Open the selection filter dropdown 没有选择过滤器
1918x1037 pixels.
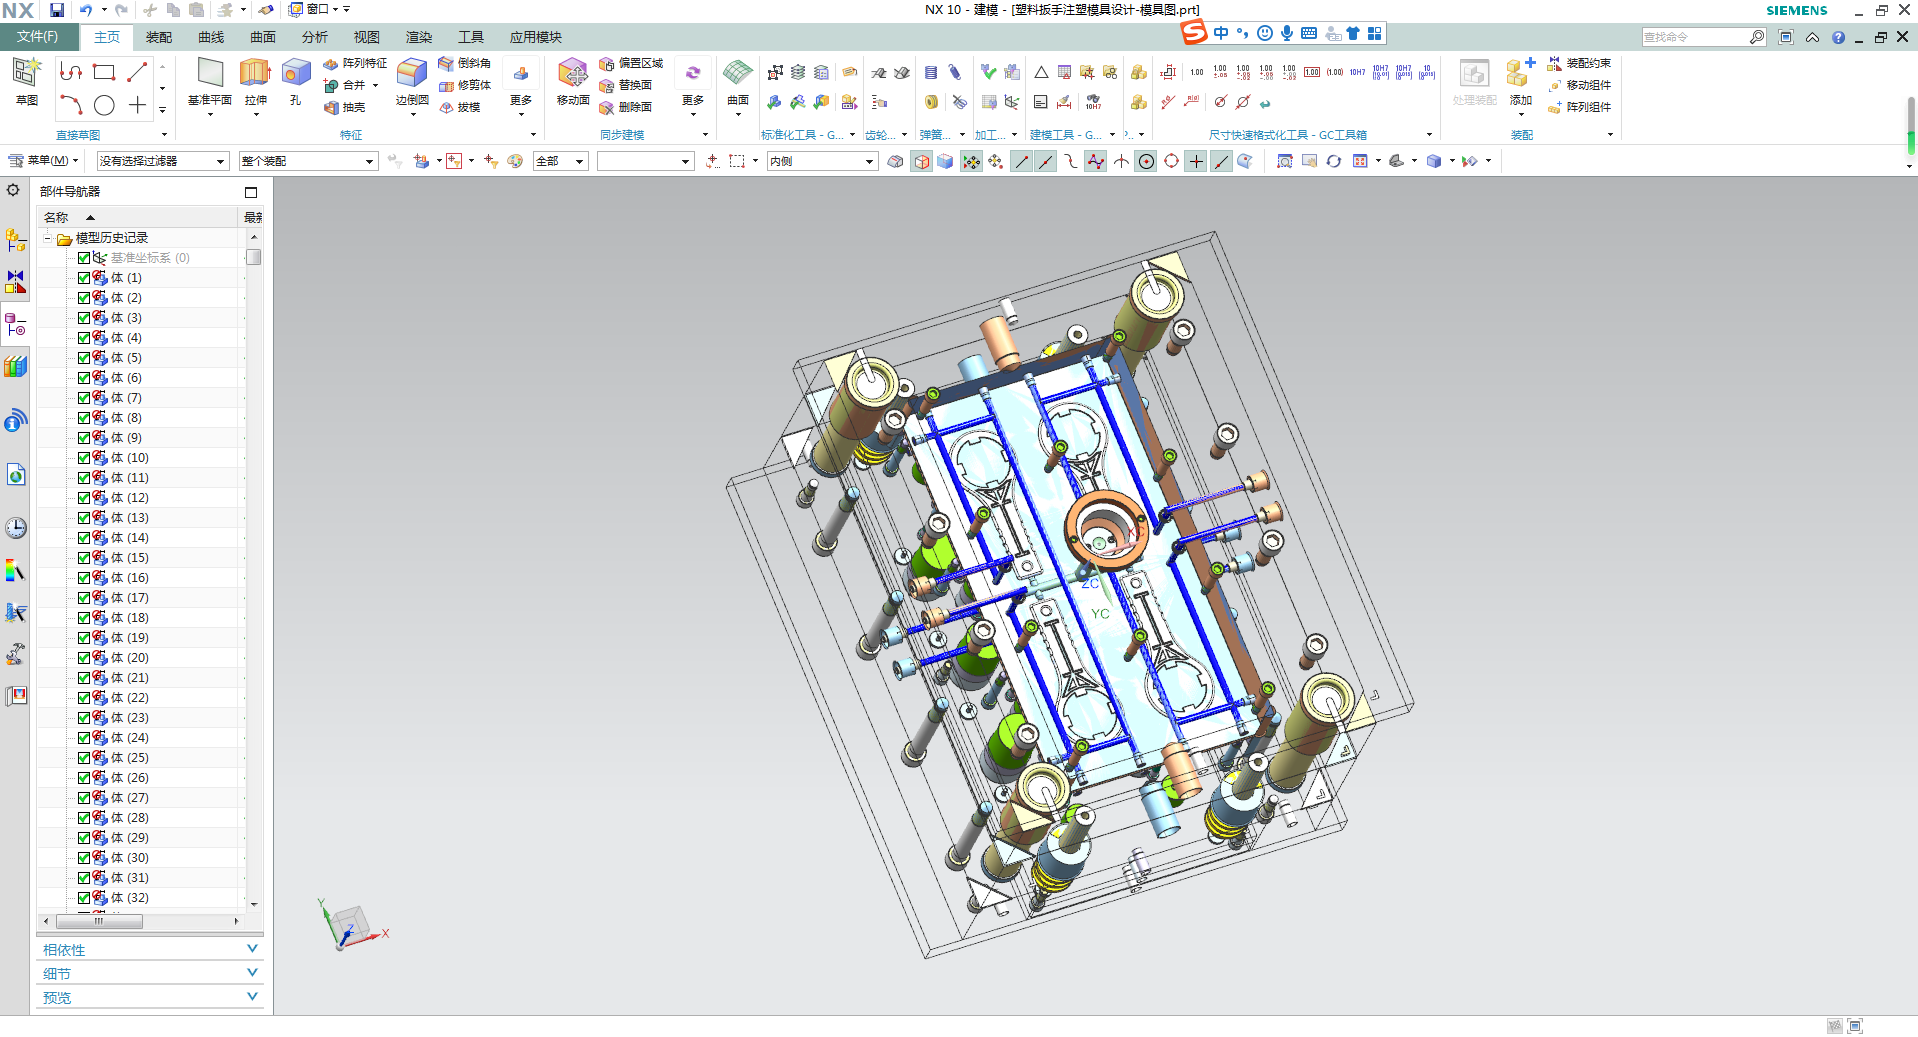(x=163, y=161)
